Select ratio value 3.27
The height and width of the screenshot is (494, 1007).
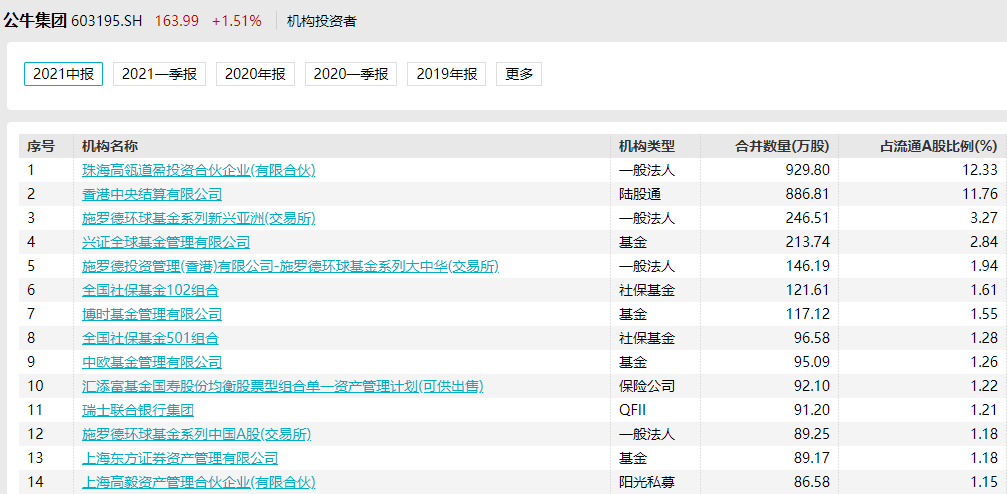tap(984, 218)
